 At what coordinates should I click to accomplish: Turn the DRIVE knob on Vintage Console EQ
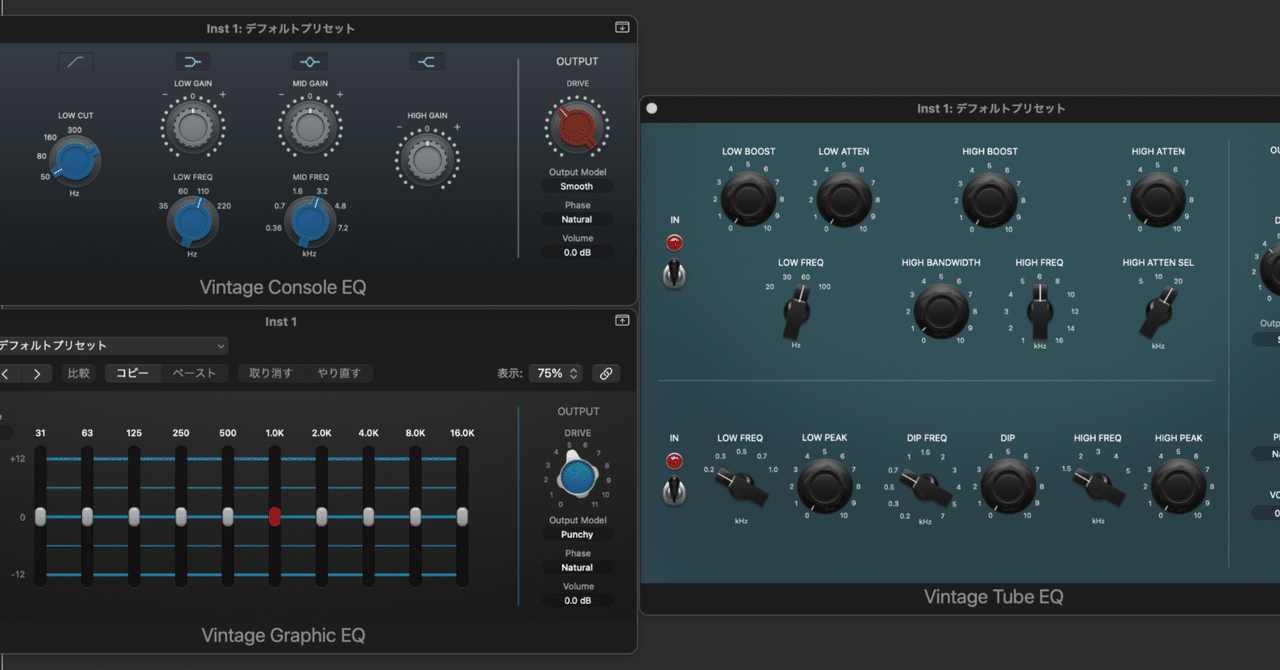[x=576, y=126]
